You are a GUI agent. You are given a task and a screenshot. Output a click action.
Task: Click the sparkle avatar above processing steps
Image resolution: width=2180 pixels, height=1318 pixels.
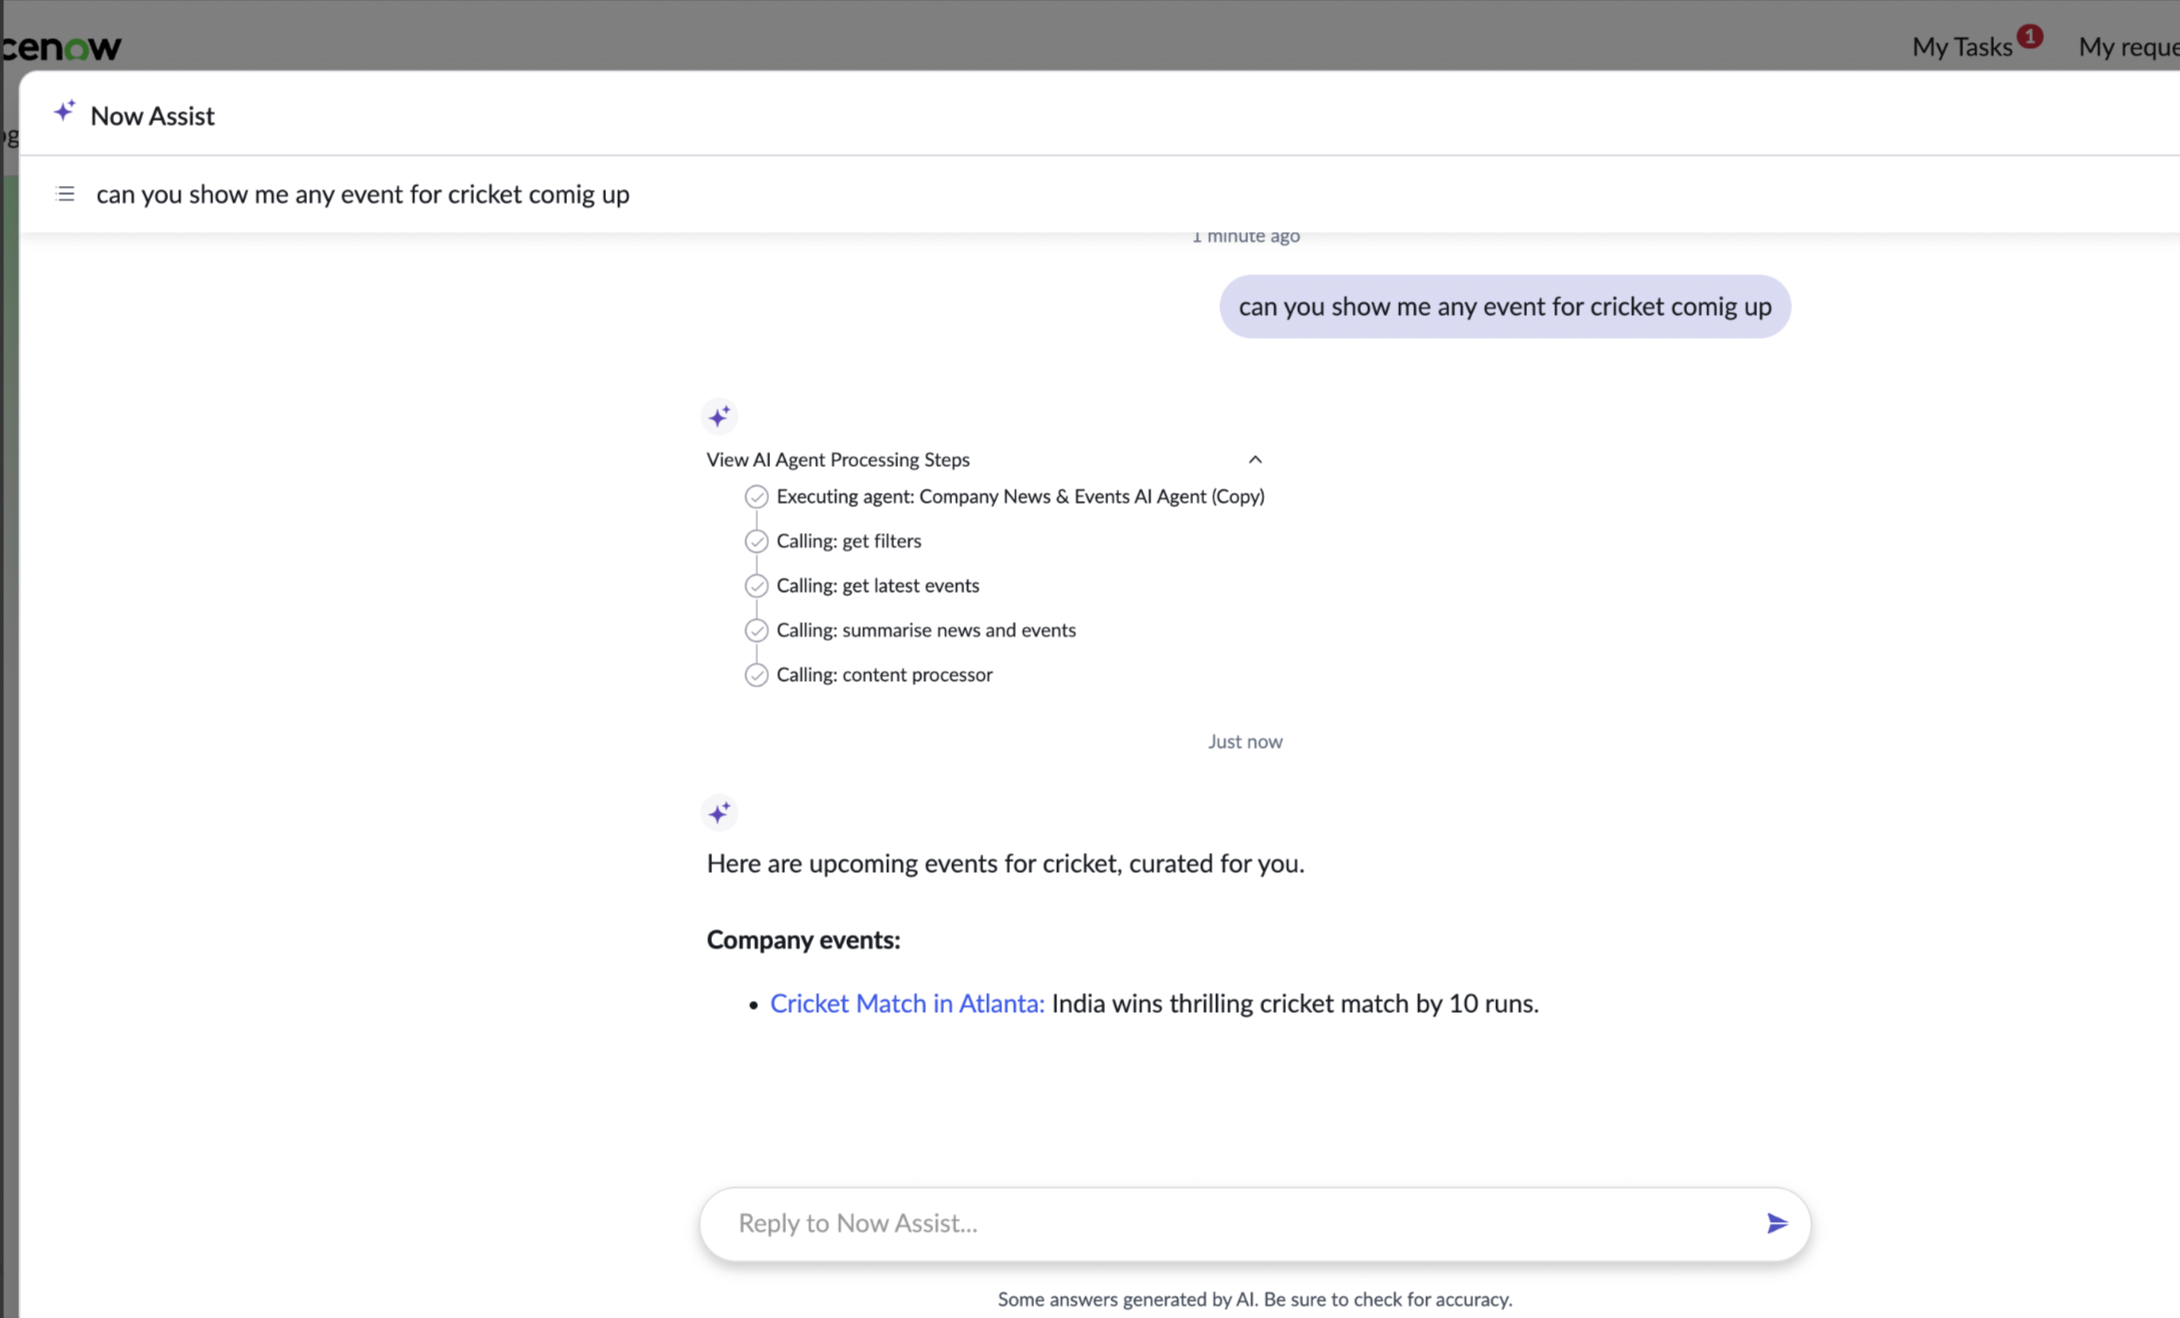[719, 416]
